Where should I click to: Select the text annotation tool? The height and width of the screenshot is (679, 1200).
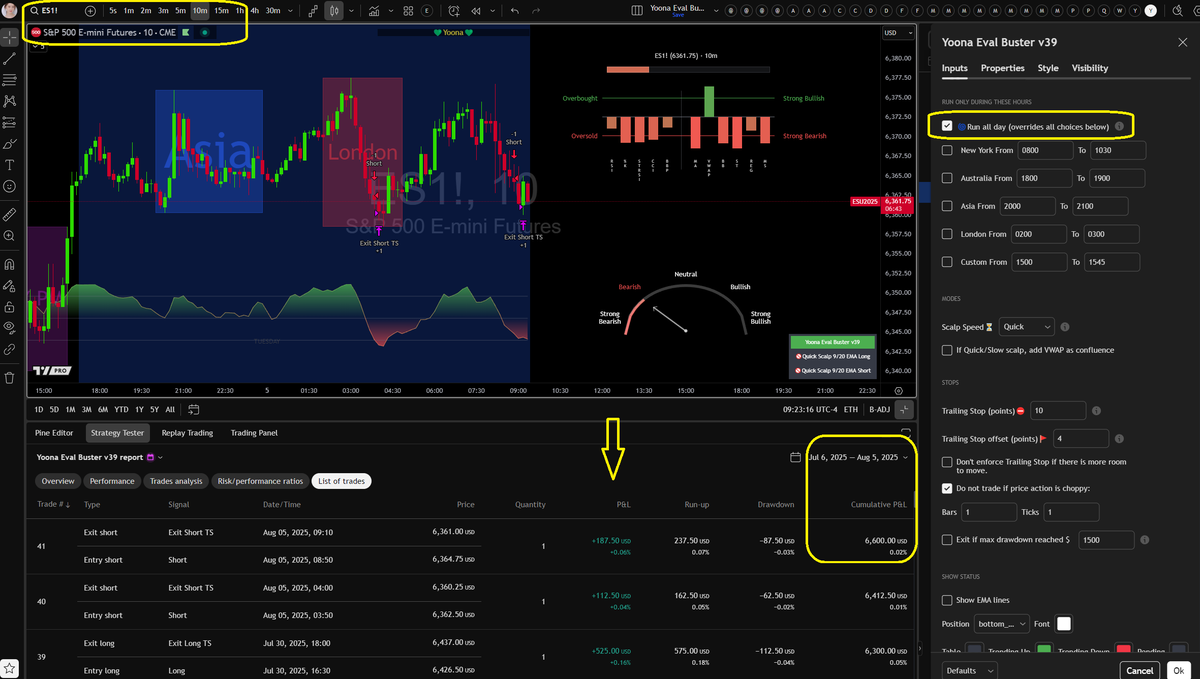pos(9,165)
